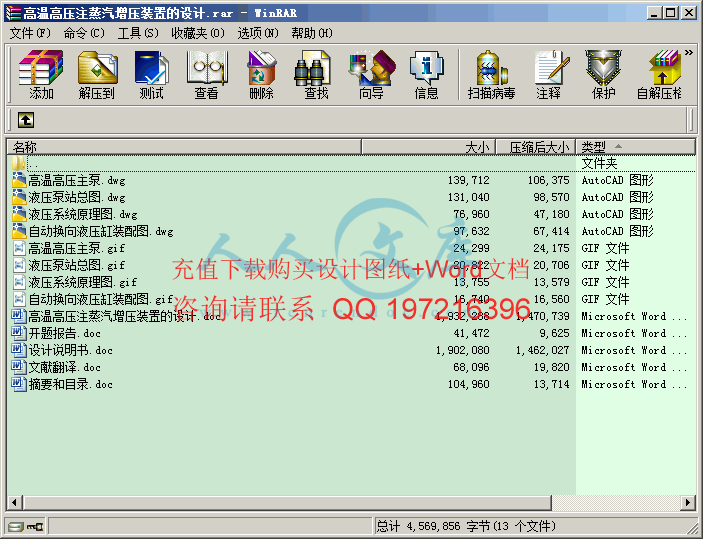This screenshot has width=703, height=539.
Task: Click WinRAR title bar app icon
Action: click(x=13, y=13)
